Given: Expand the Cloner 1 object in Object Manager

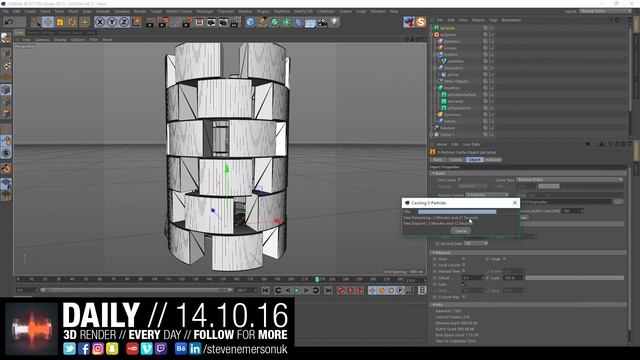Looking at the screenshot, I should 432,135.
